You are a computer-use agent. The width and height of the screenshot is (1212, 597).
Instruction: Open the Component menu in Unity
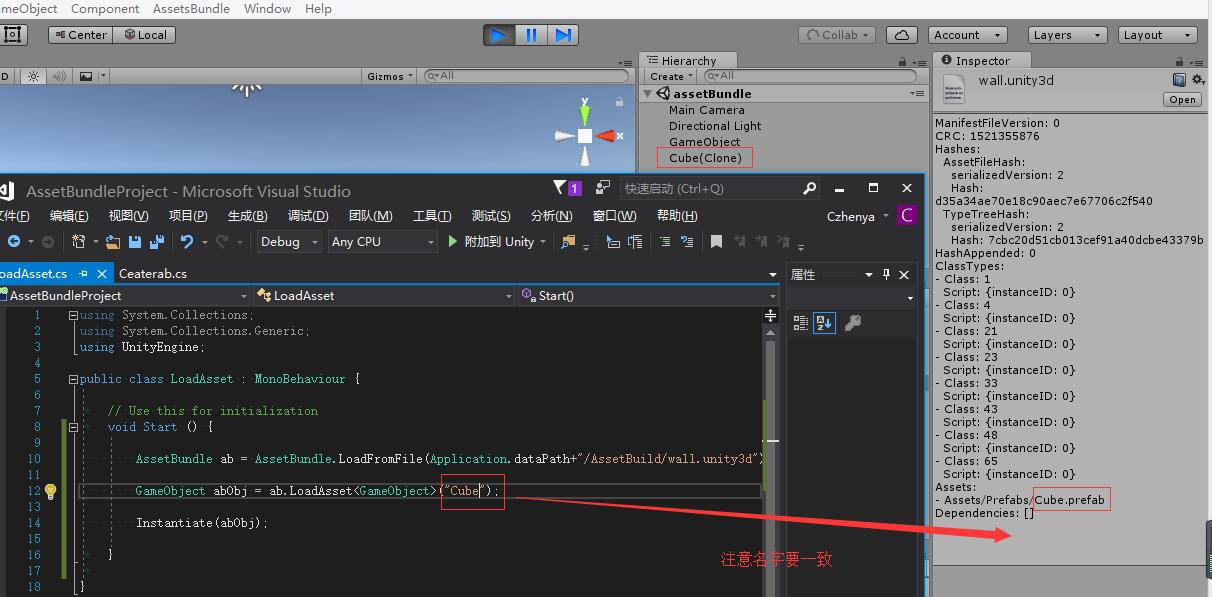click(x=105, y=8)
